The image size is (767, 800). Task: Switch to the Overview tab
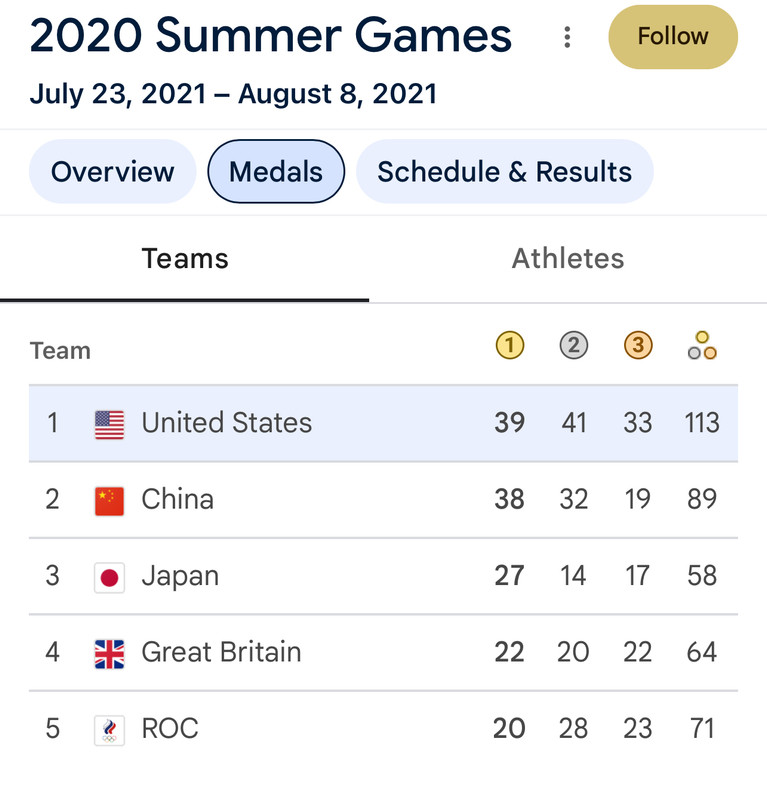pos(112,171)
